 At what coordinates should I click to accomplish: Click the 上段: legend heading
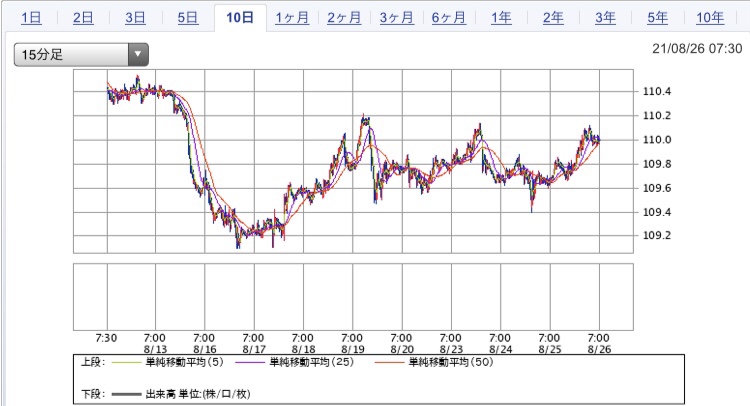pyautogui.click(x=93, y=362)
